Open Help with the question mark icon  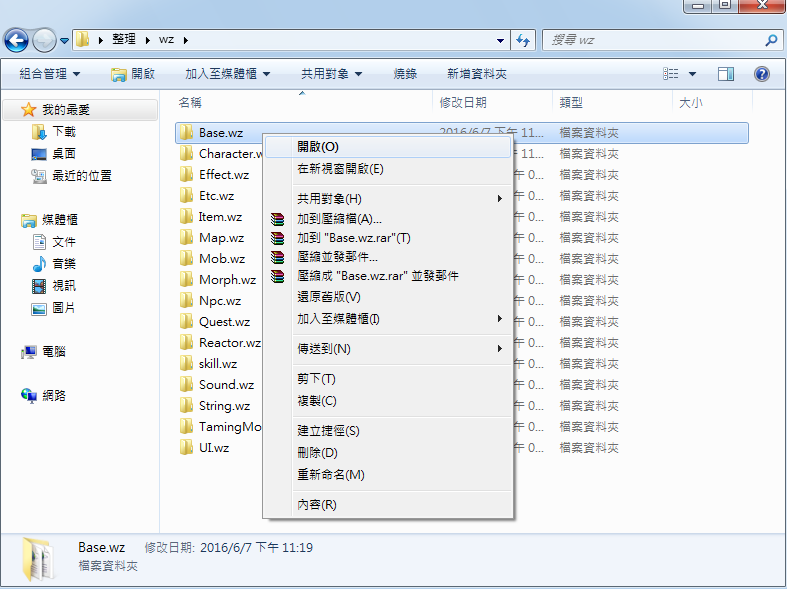[761, 74]
